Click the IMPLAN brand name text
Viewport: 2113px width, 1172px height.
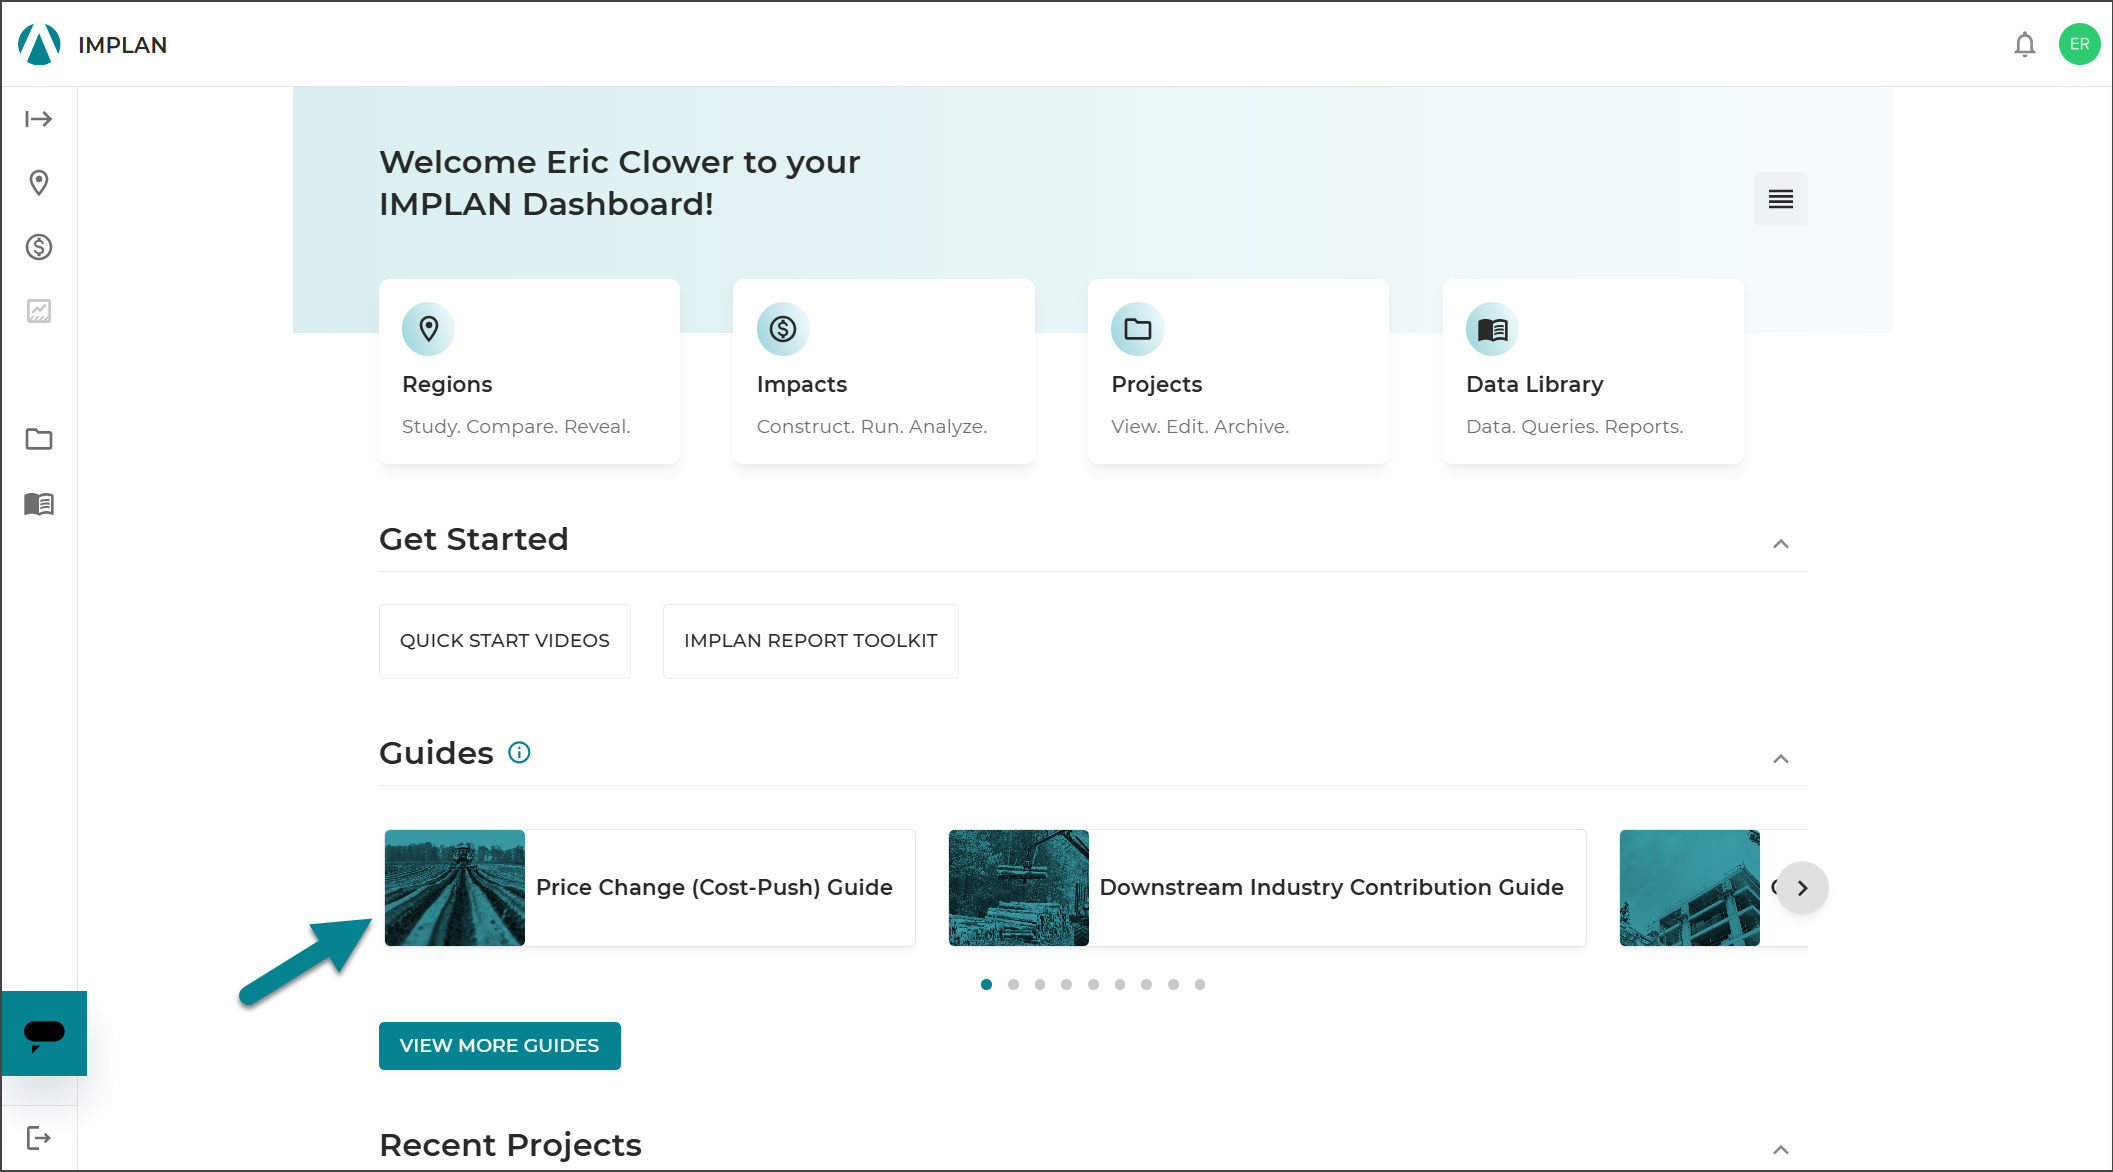point(123,45)
